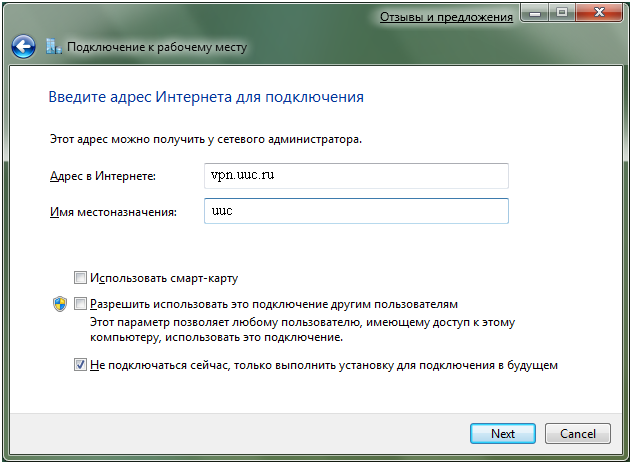Enable Использовать смарт-карту checkbox

[x=80, y=278]
